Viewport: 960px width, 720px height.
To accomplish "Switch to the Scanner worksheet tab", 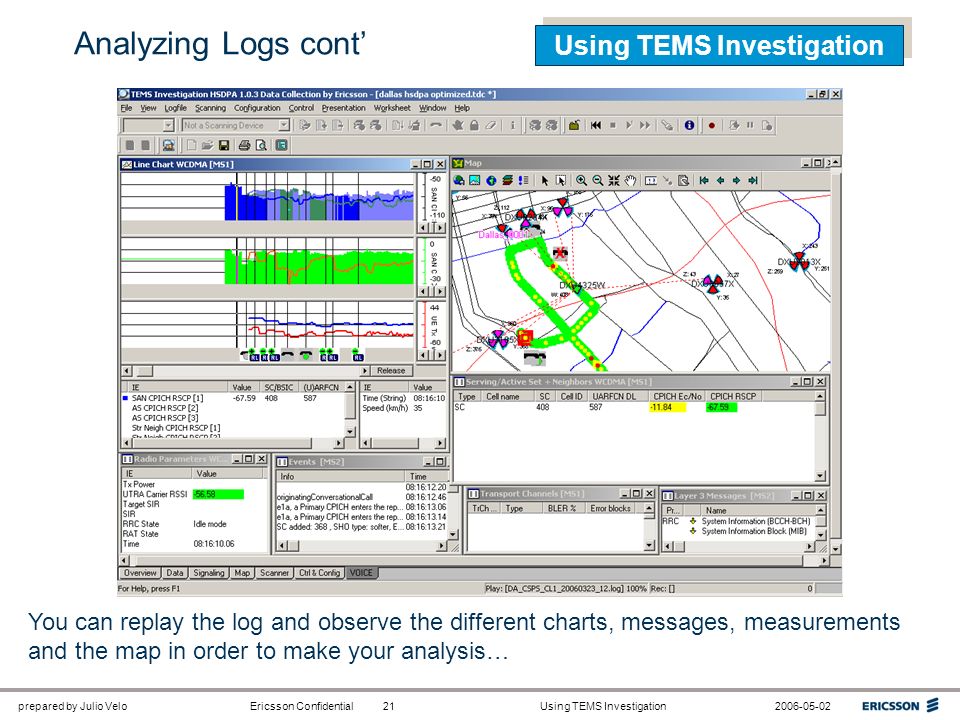I will (274, 573).
